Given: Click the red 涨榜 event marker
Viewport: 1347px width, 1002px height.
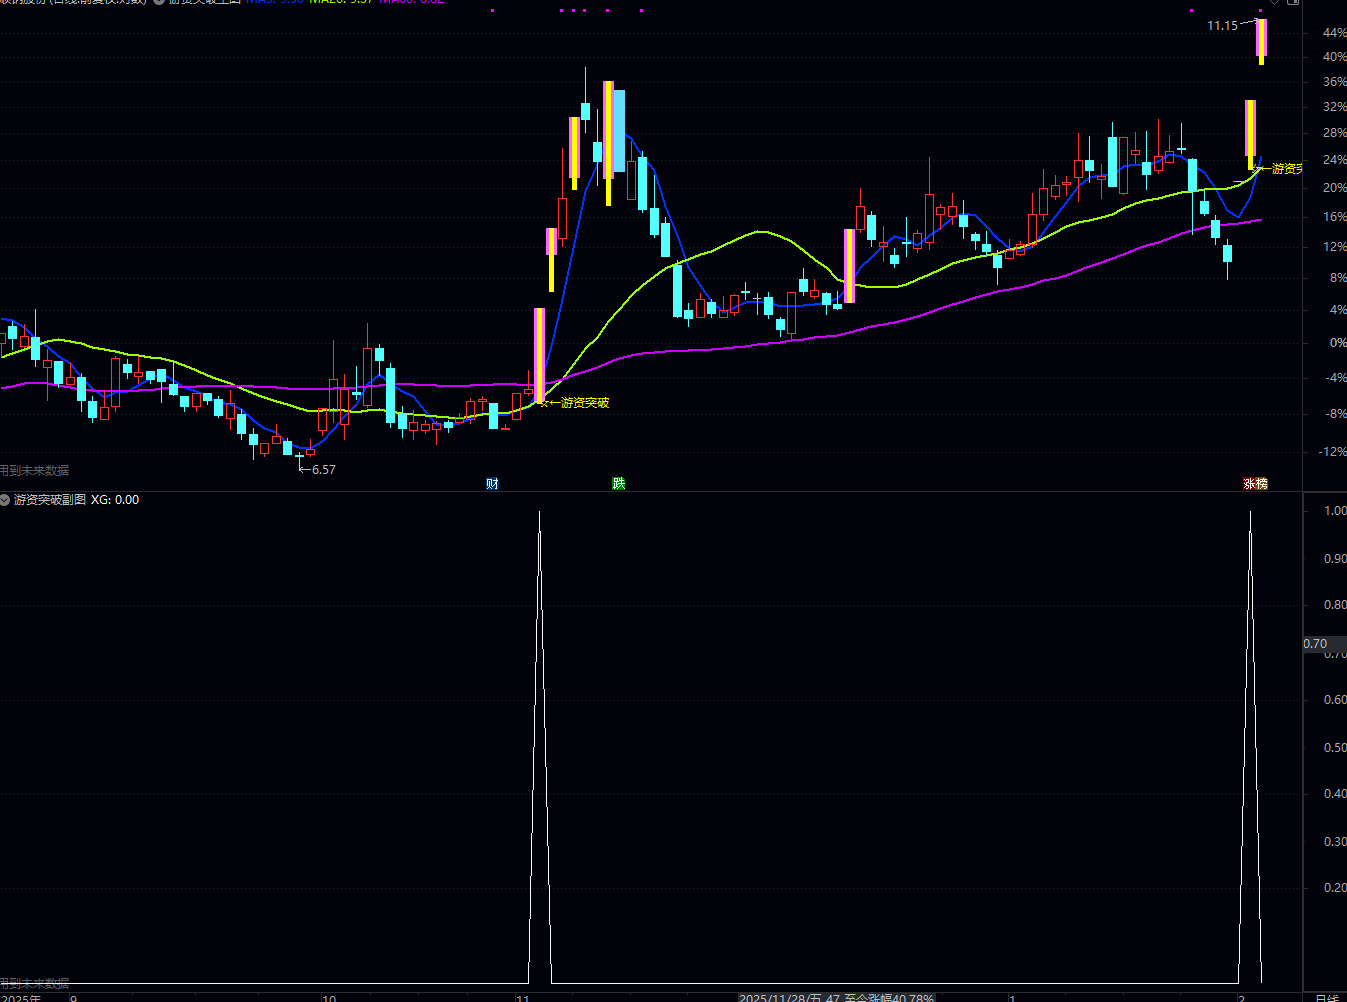Looking at the screenshot, I should click(x=1255, y=484).
